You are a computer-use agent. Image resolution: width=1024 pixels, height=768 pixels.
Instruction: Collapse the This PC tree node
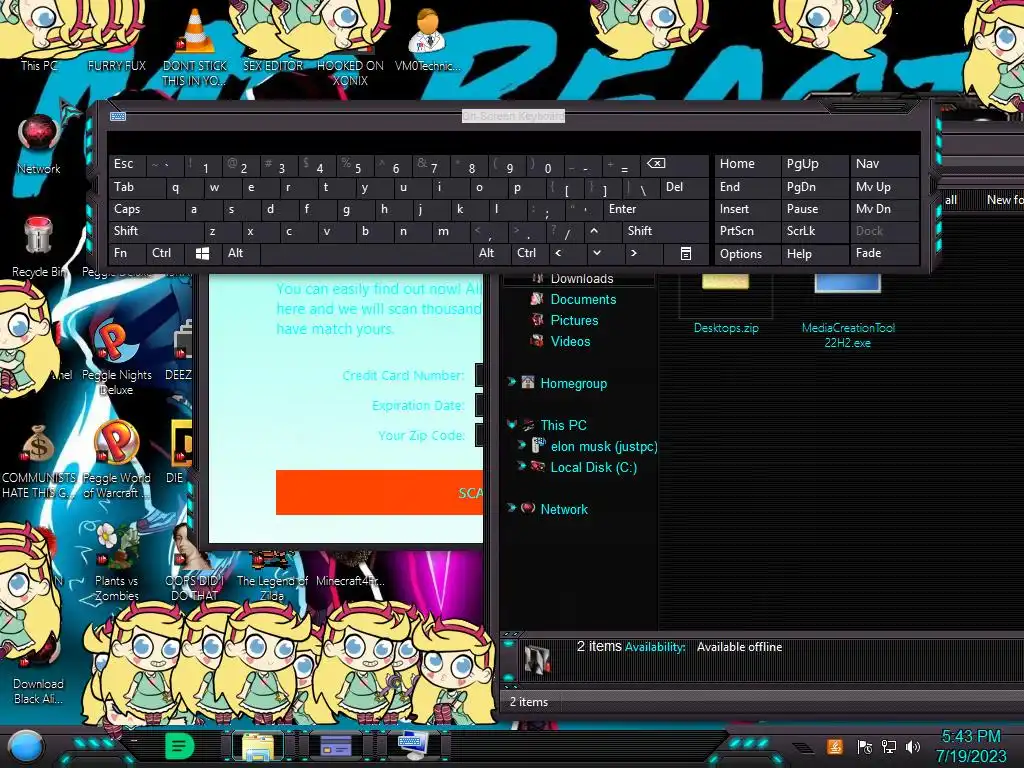point(511,424)
